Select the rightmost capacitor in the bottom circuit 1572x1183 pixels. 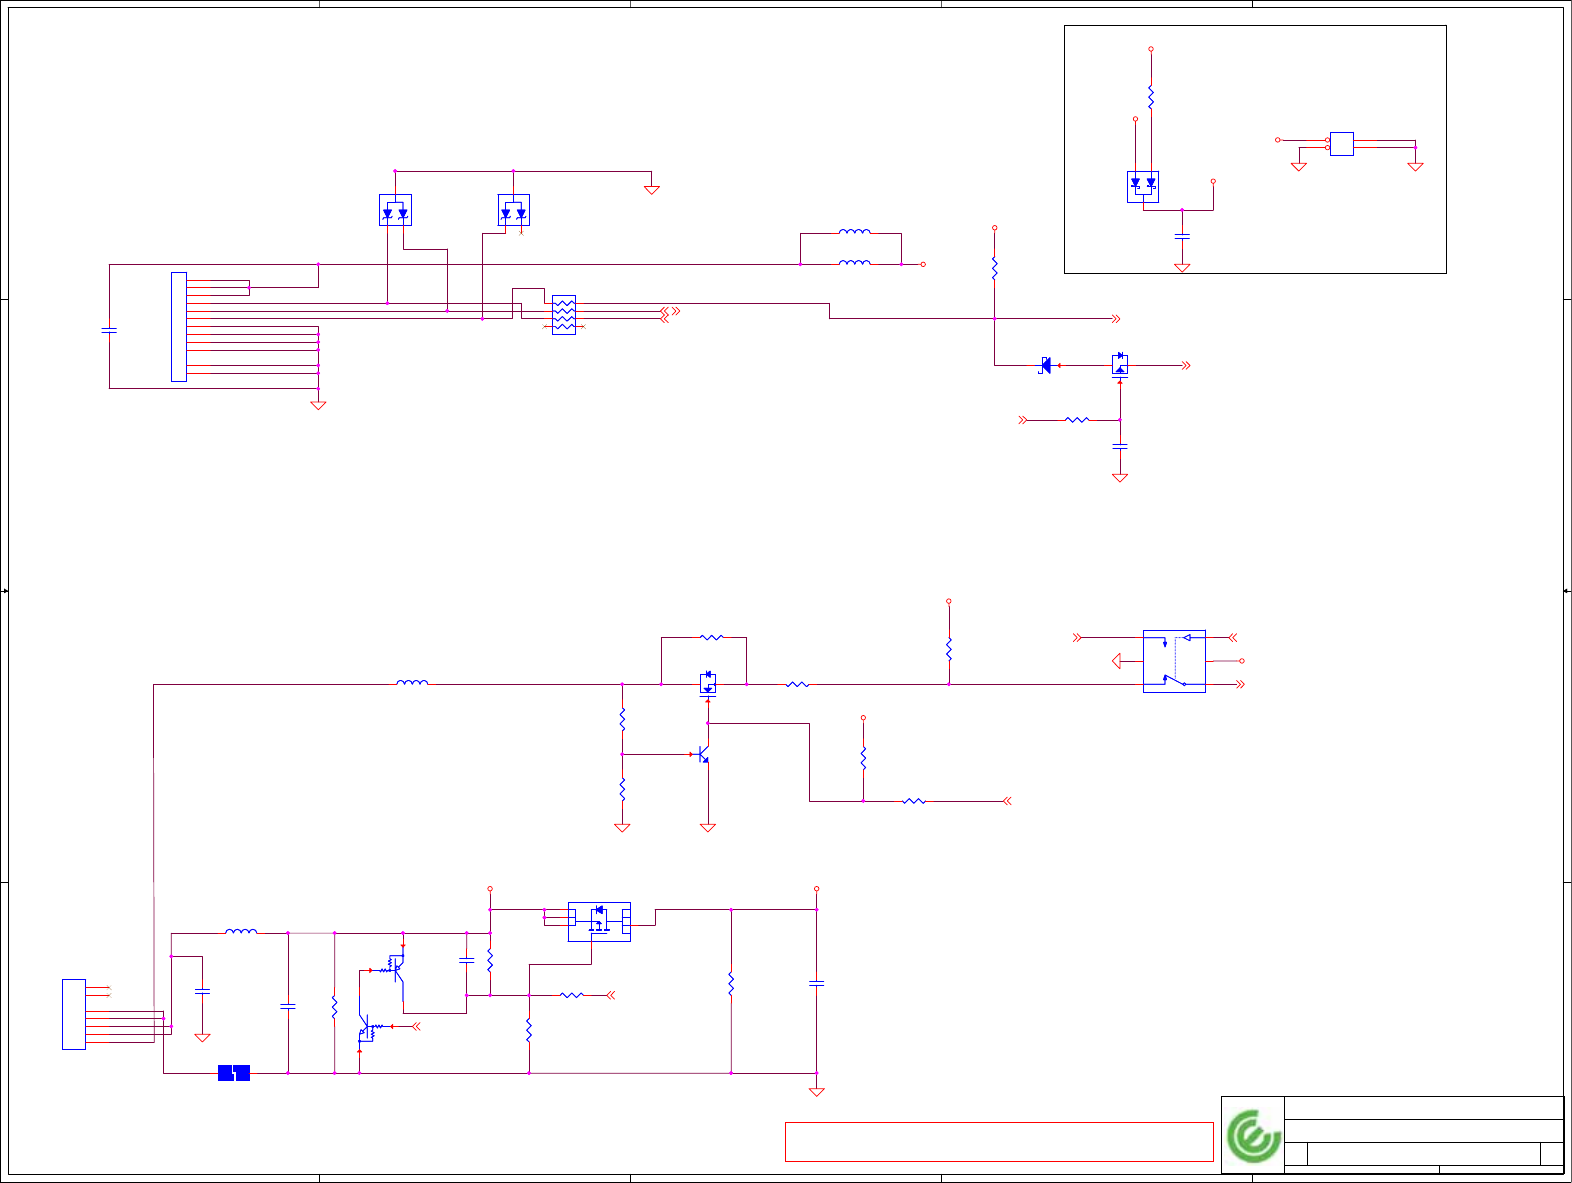tap(816, 984)
